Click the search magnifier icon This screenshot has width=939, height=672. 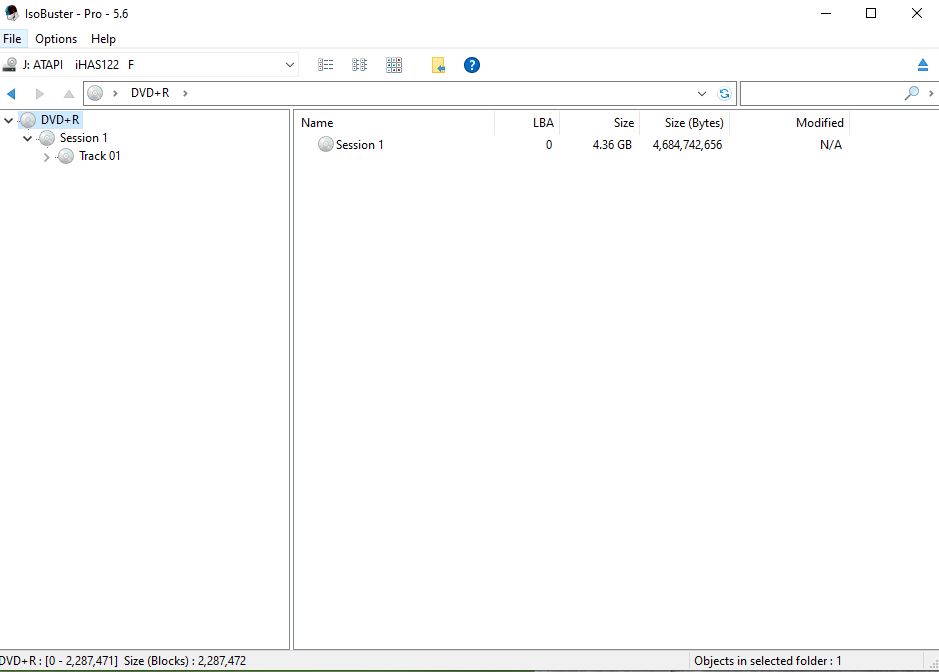[911, 93]
